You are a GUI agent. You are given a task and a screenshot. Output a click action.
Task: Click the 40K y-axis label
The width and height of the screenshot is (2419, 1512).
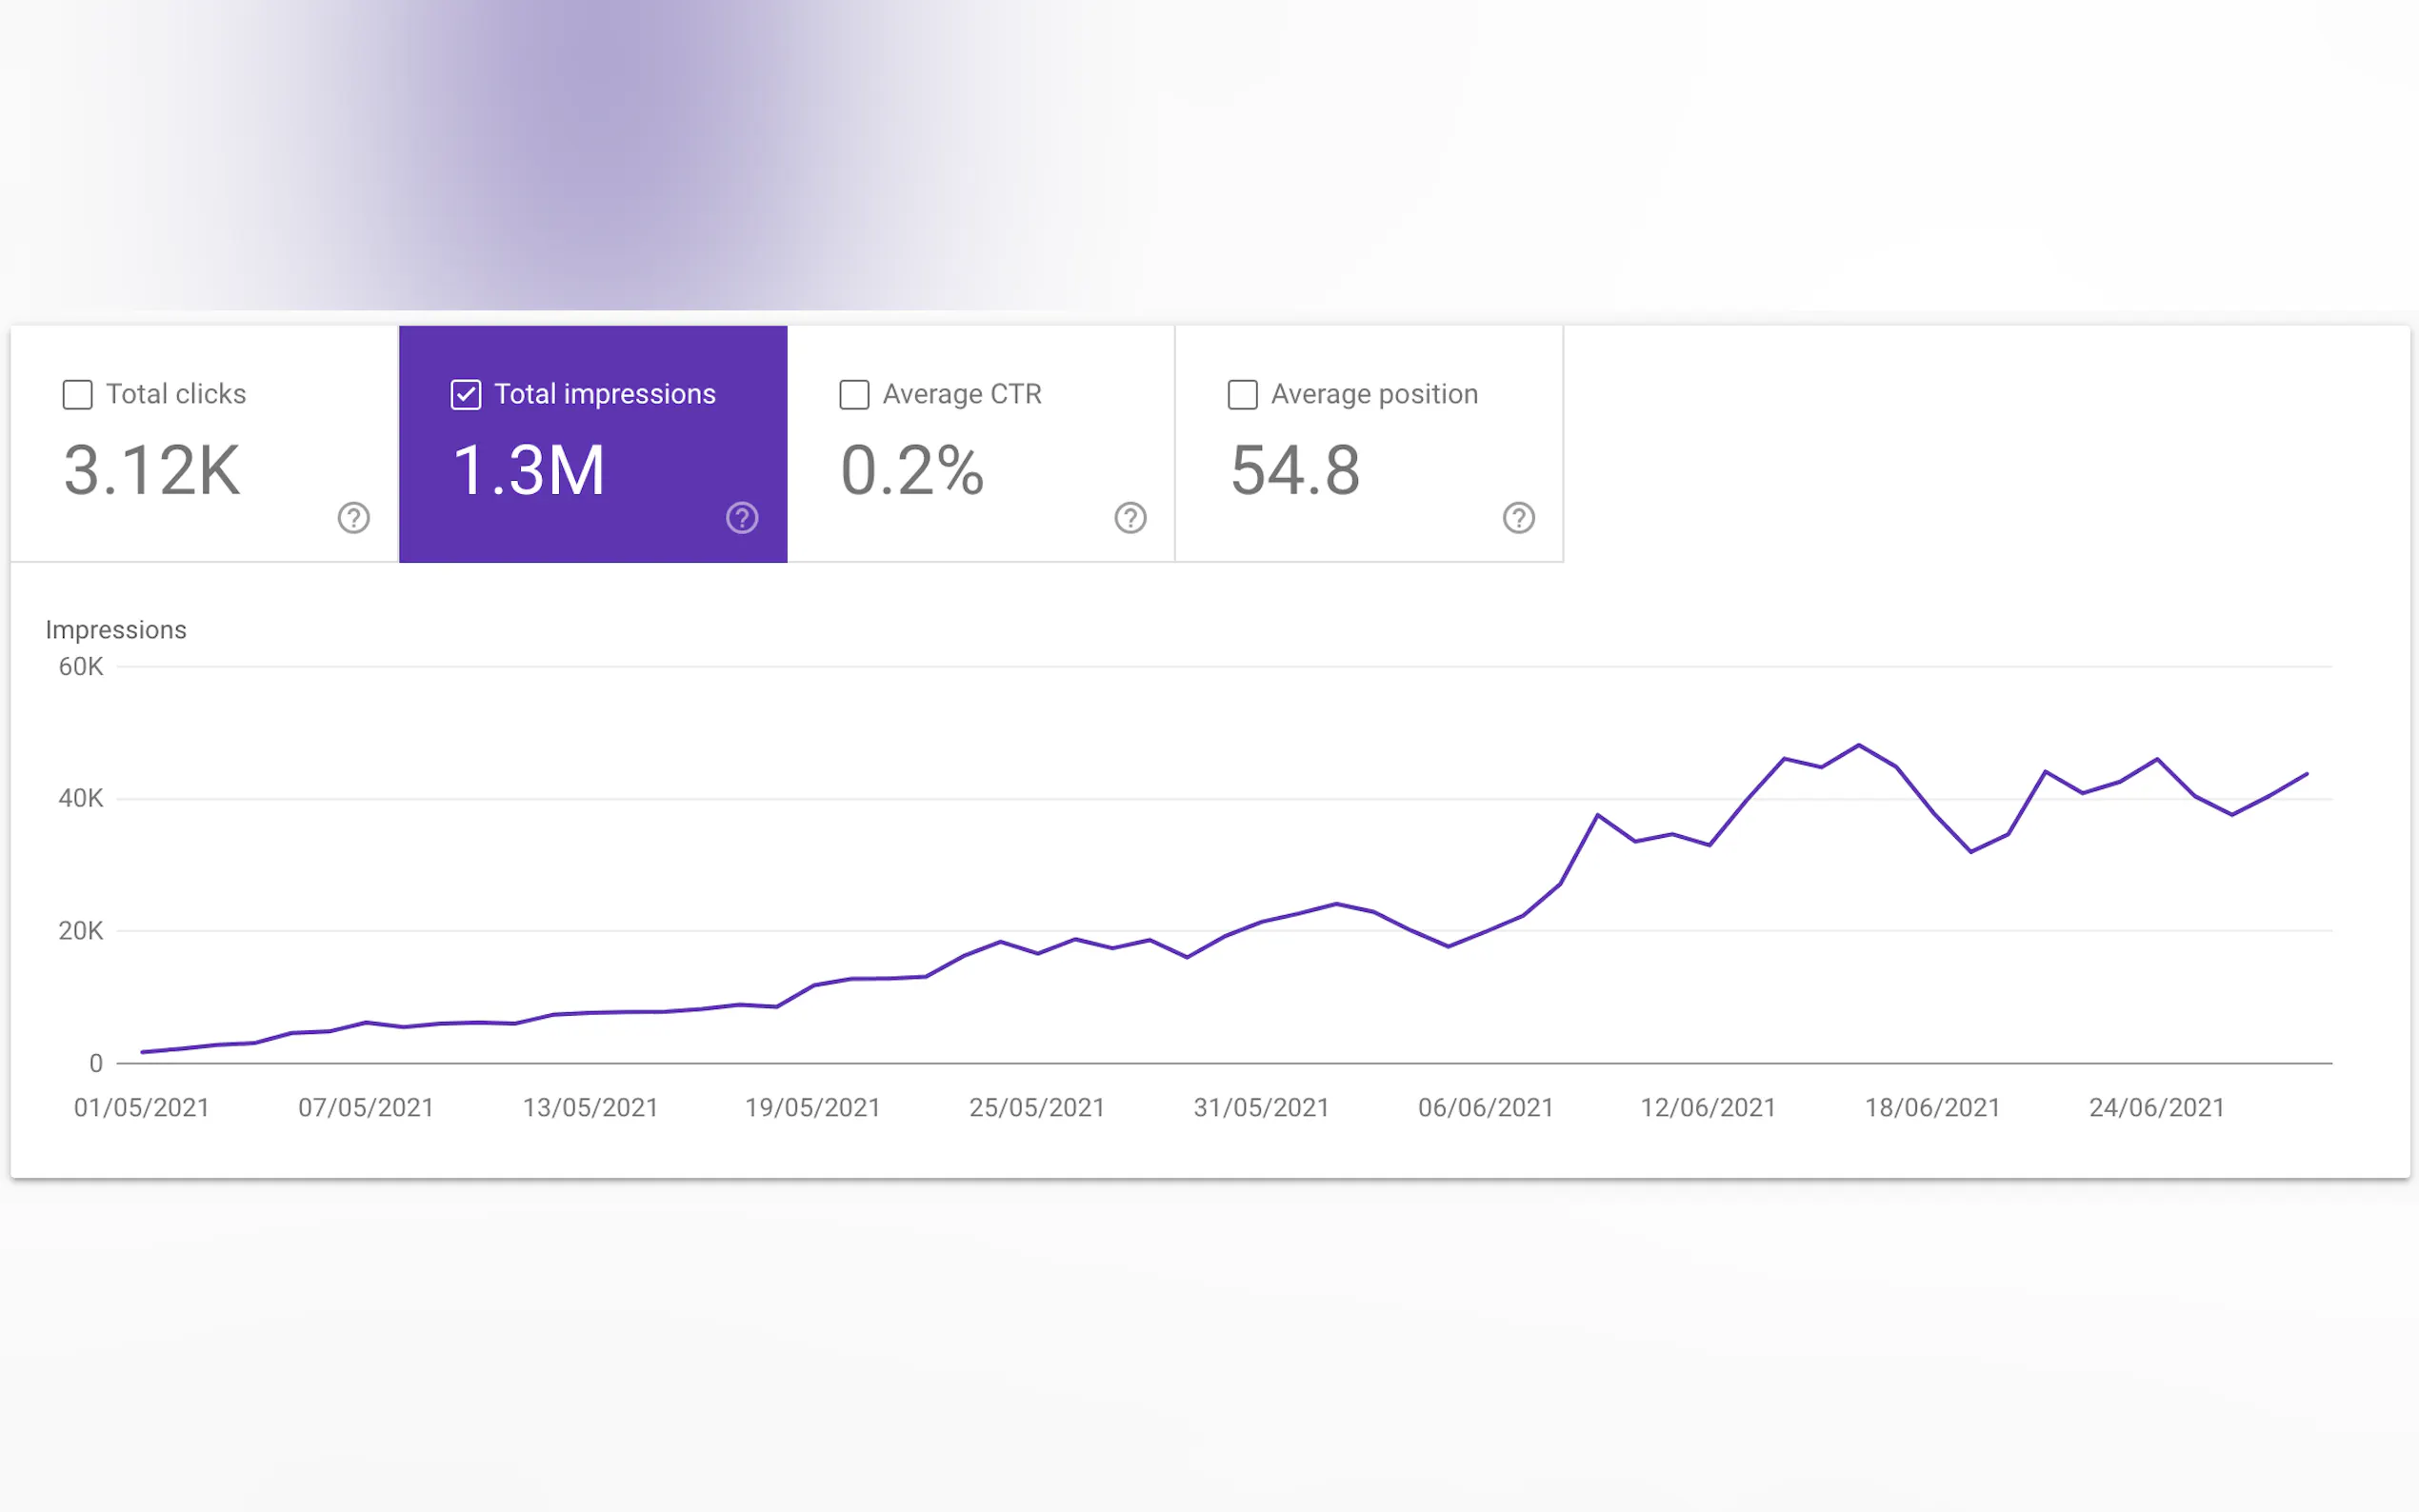(81, 799)
